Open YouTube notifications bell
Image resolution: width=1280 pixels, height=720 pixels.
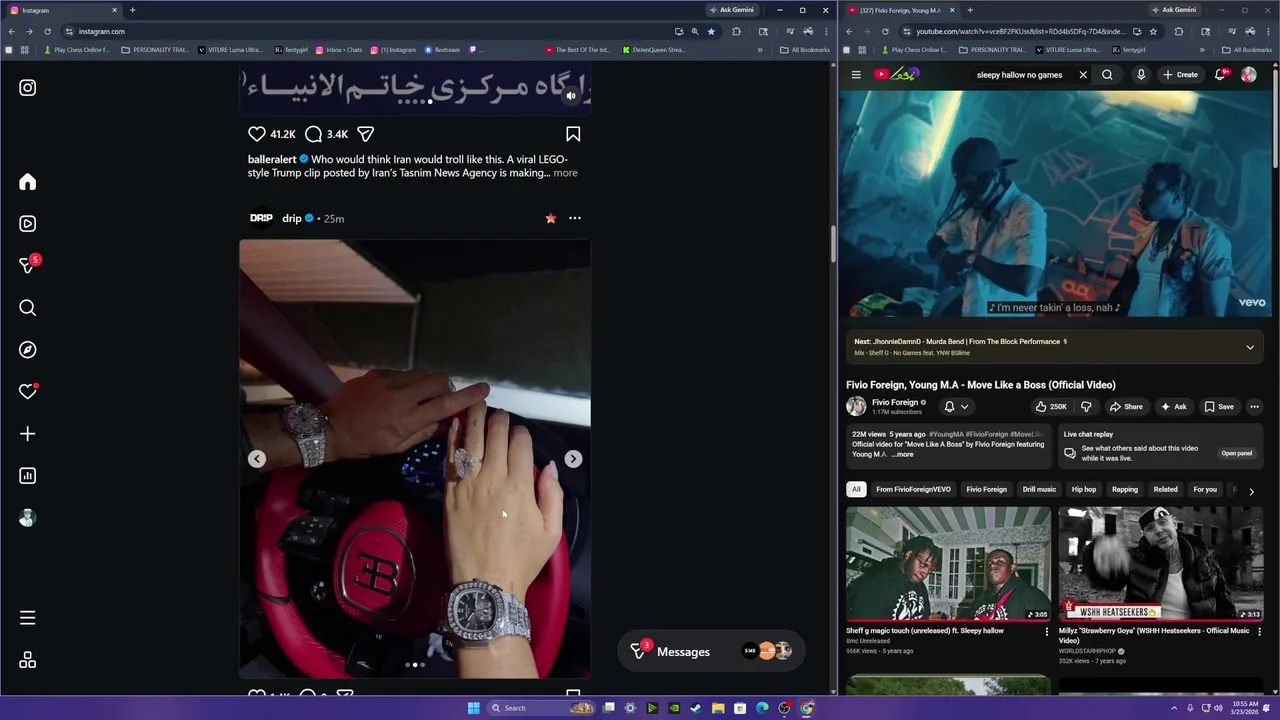[x=1220, y=74]
